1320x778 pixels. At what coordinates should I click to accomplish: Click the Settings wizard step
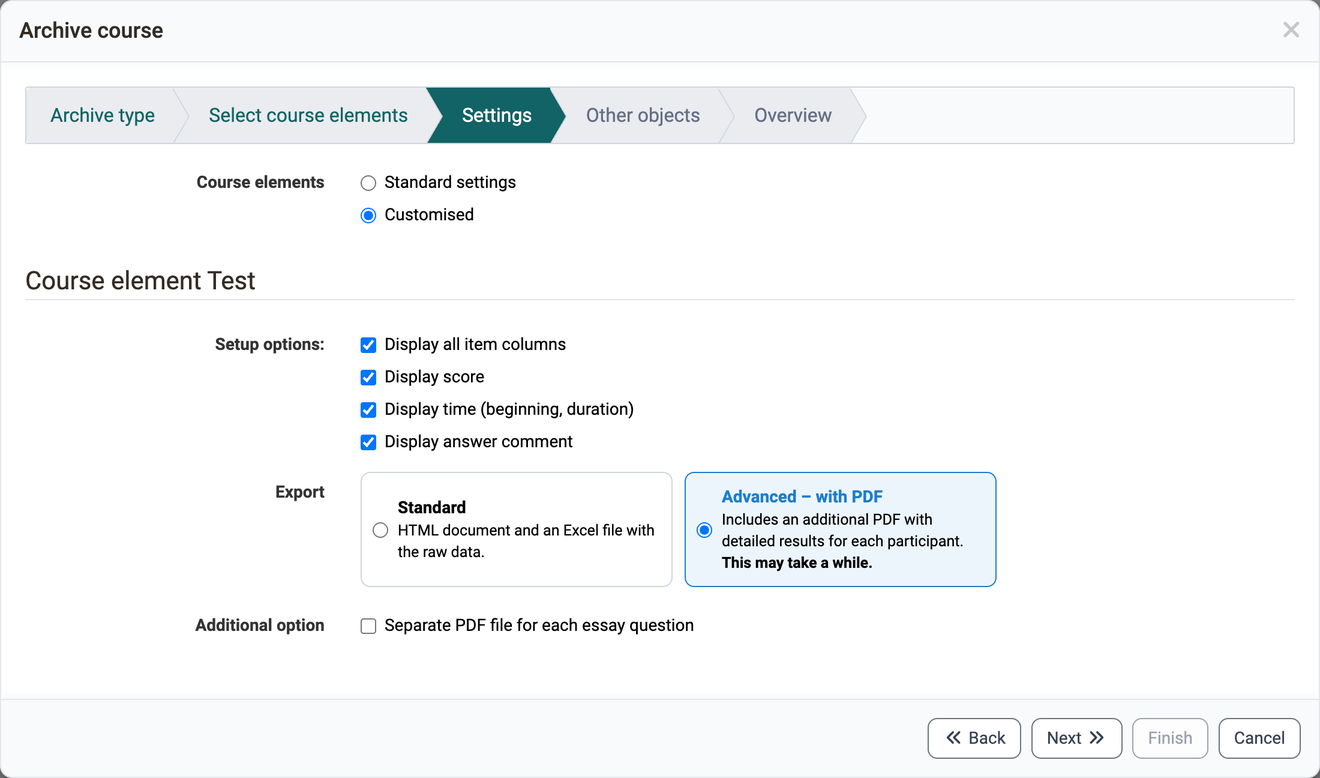point(496,115)
